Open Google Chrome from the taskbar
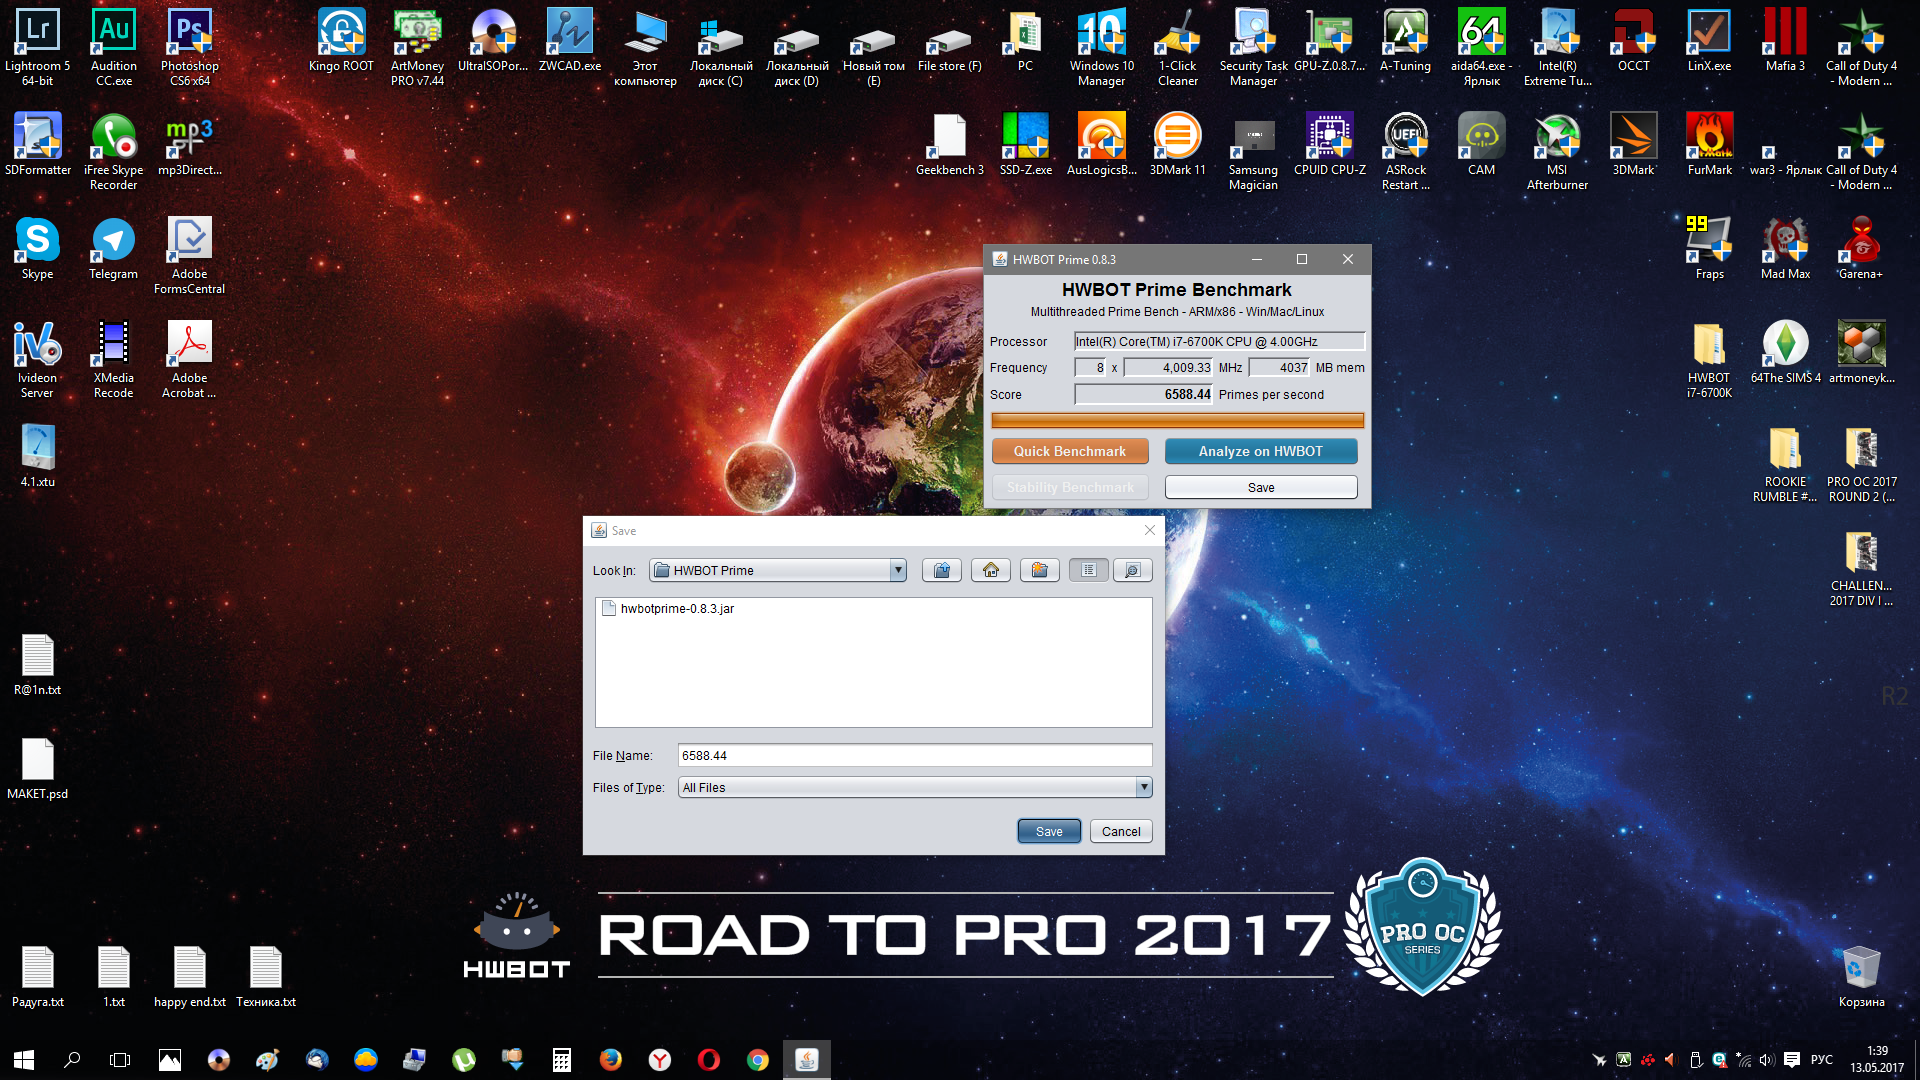Screen dimensions: 1920x1080 click(x=758, y=1059)
